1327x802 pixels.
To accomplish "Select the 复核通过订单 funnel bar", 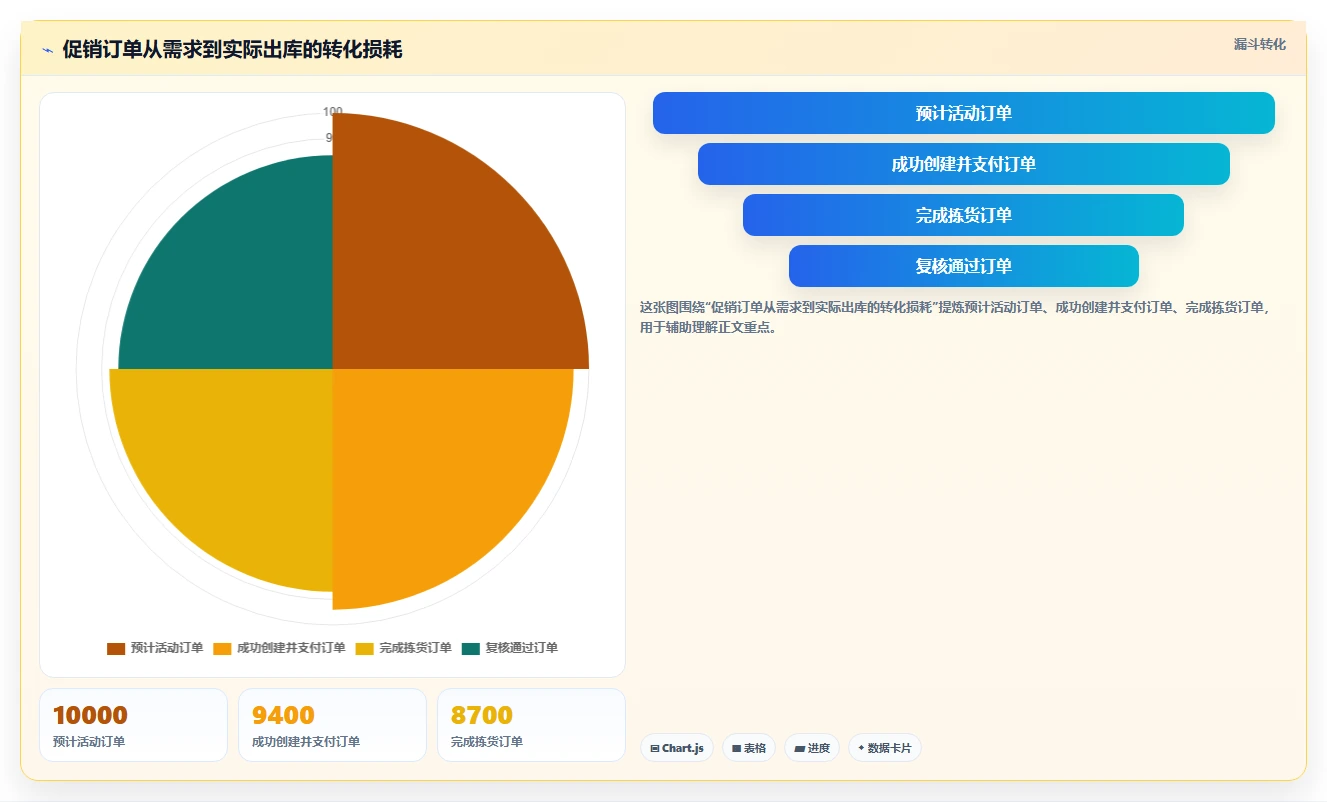I will click(964, 266).
